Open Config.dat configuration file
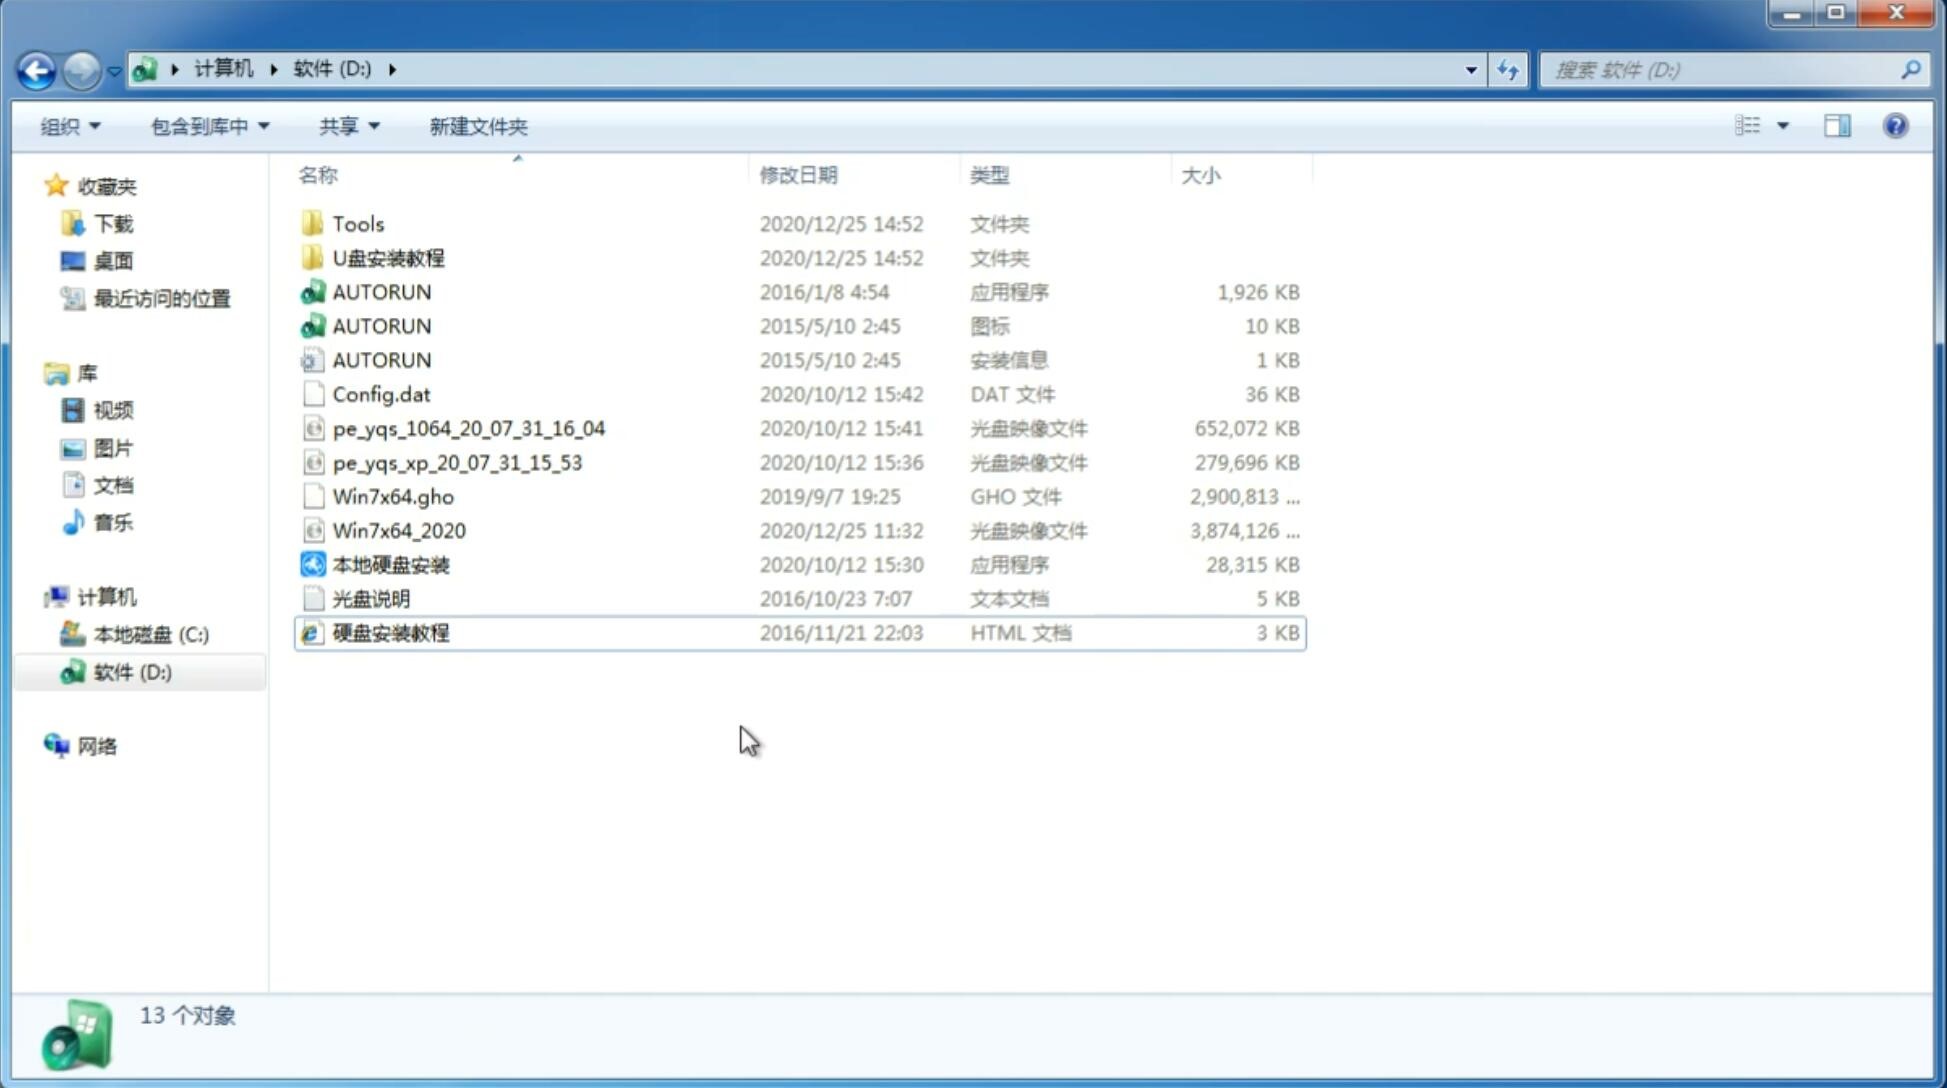Screen dimensions: 1947x1088 (381, 393)
